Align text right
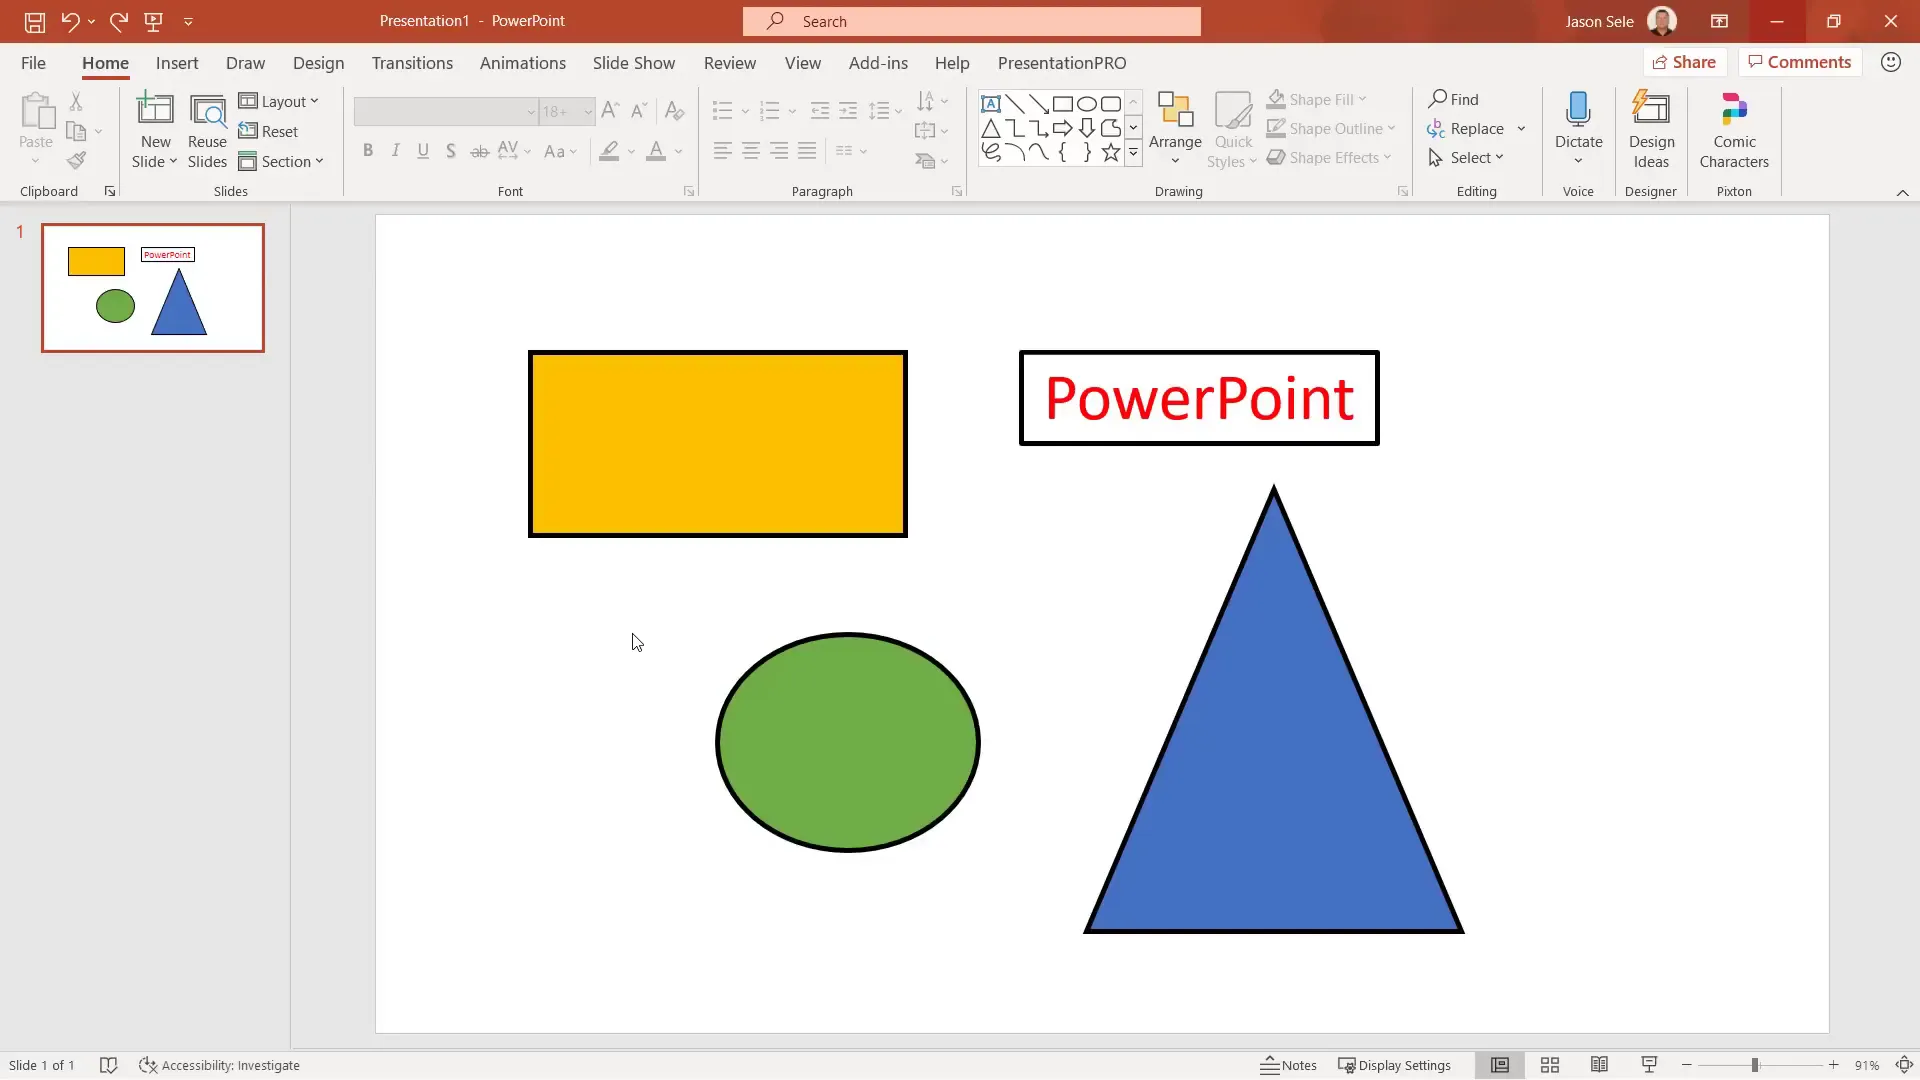Viewport: 1920px width, 1080px height. (779, 151)
